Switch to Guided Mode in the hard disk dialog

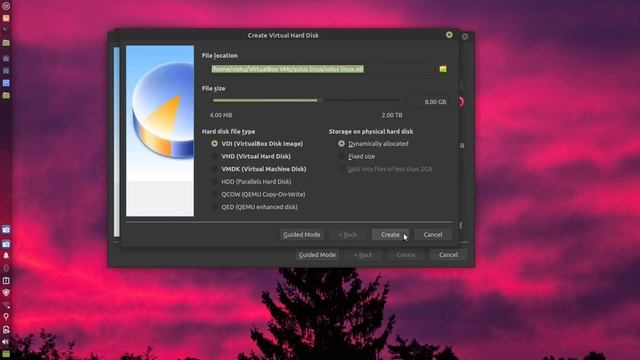(302, 235)
